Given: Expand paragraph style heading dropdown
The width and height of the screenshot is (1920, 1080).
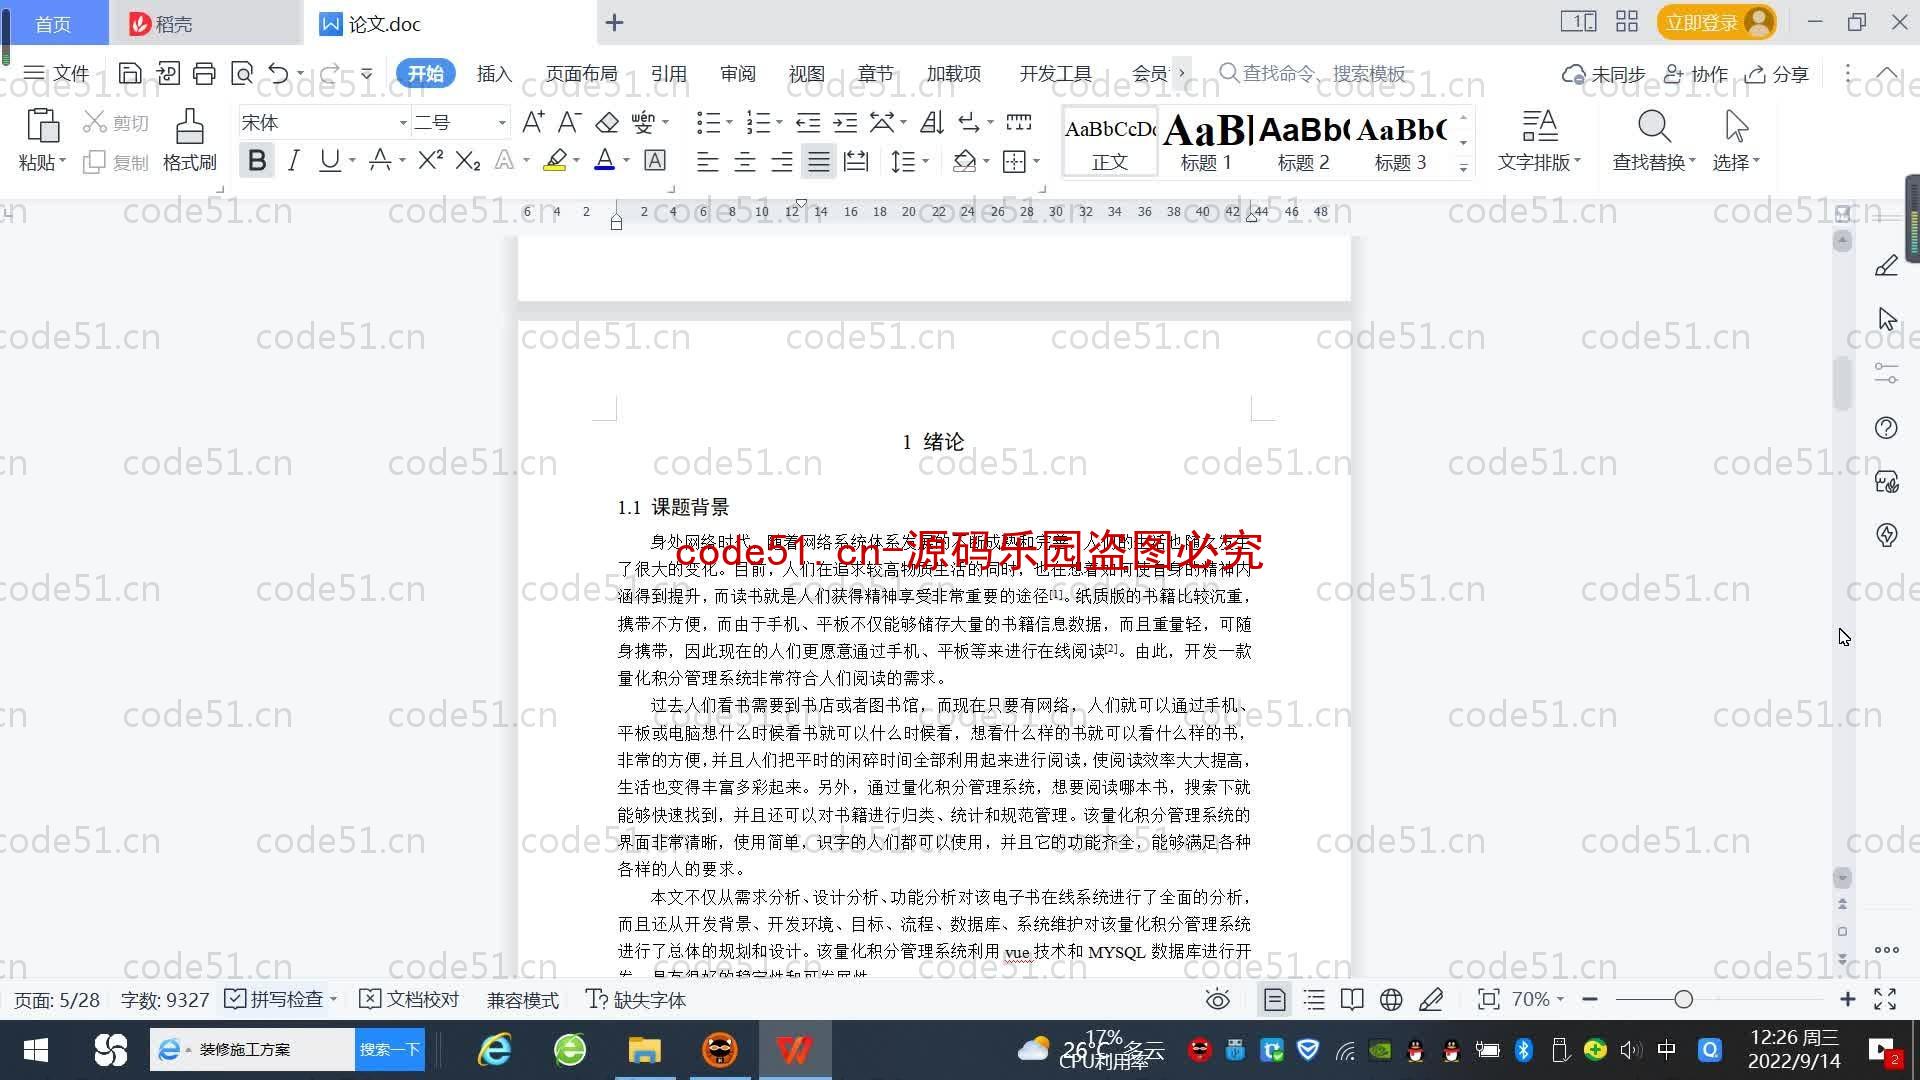Looking at the screenshot, I should [1464, 167].
